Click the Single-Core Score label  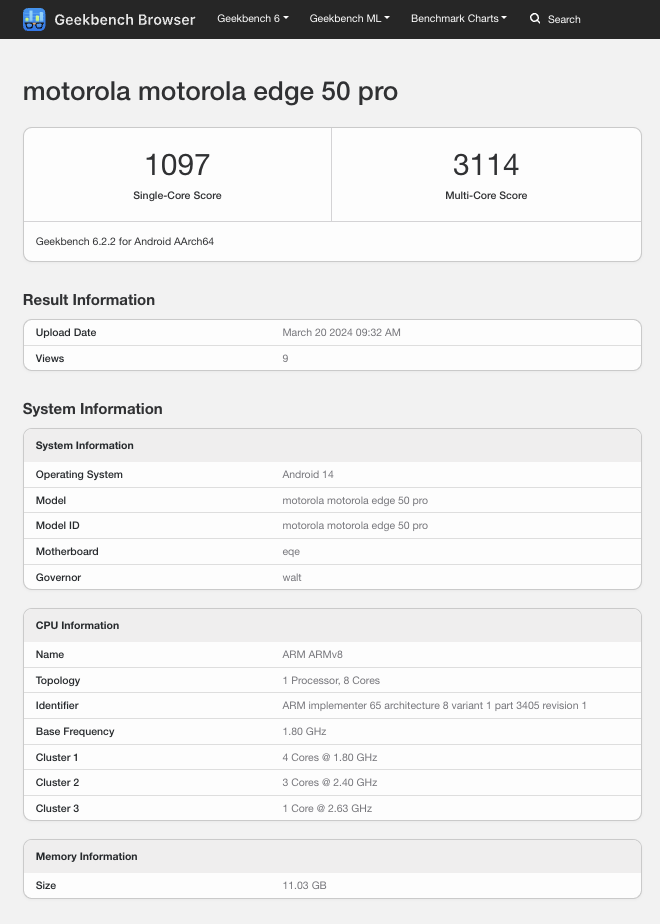(x=177, y=196)
